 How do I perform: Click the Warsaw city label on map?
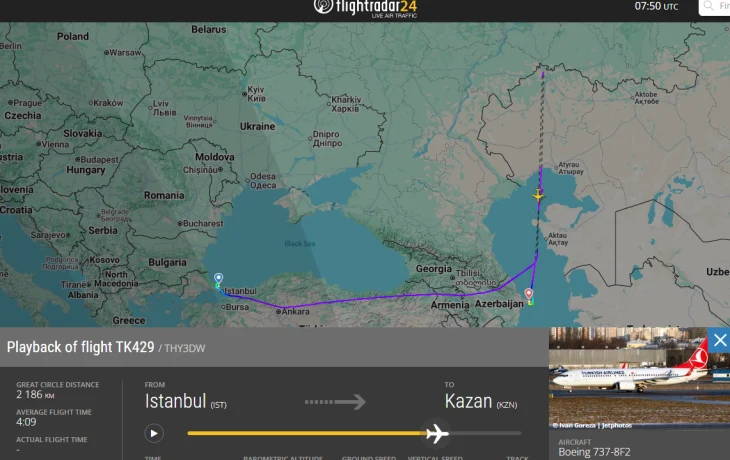125,53
